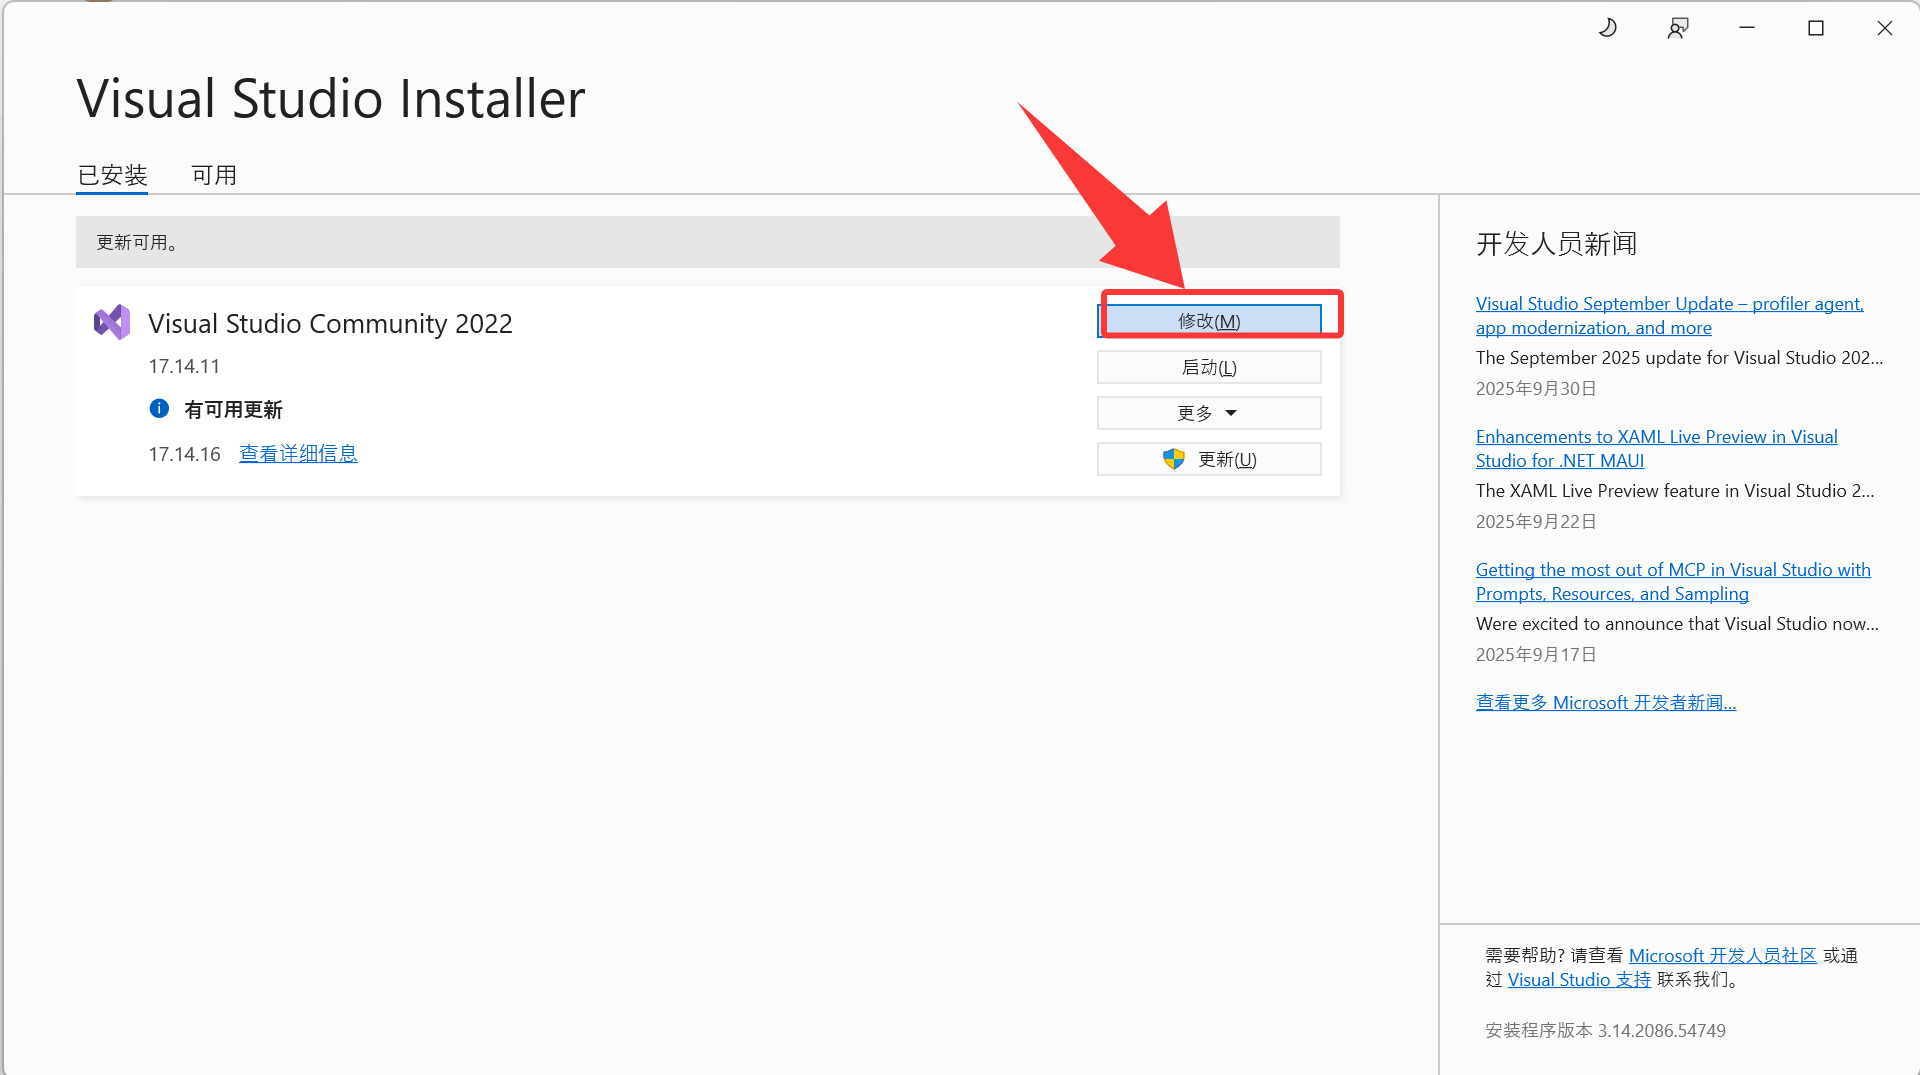
Task: Open 查看更多 Microsoft 开发者新闻 link
Action: [x=1606, y=703]
